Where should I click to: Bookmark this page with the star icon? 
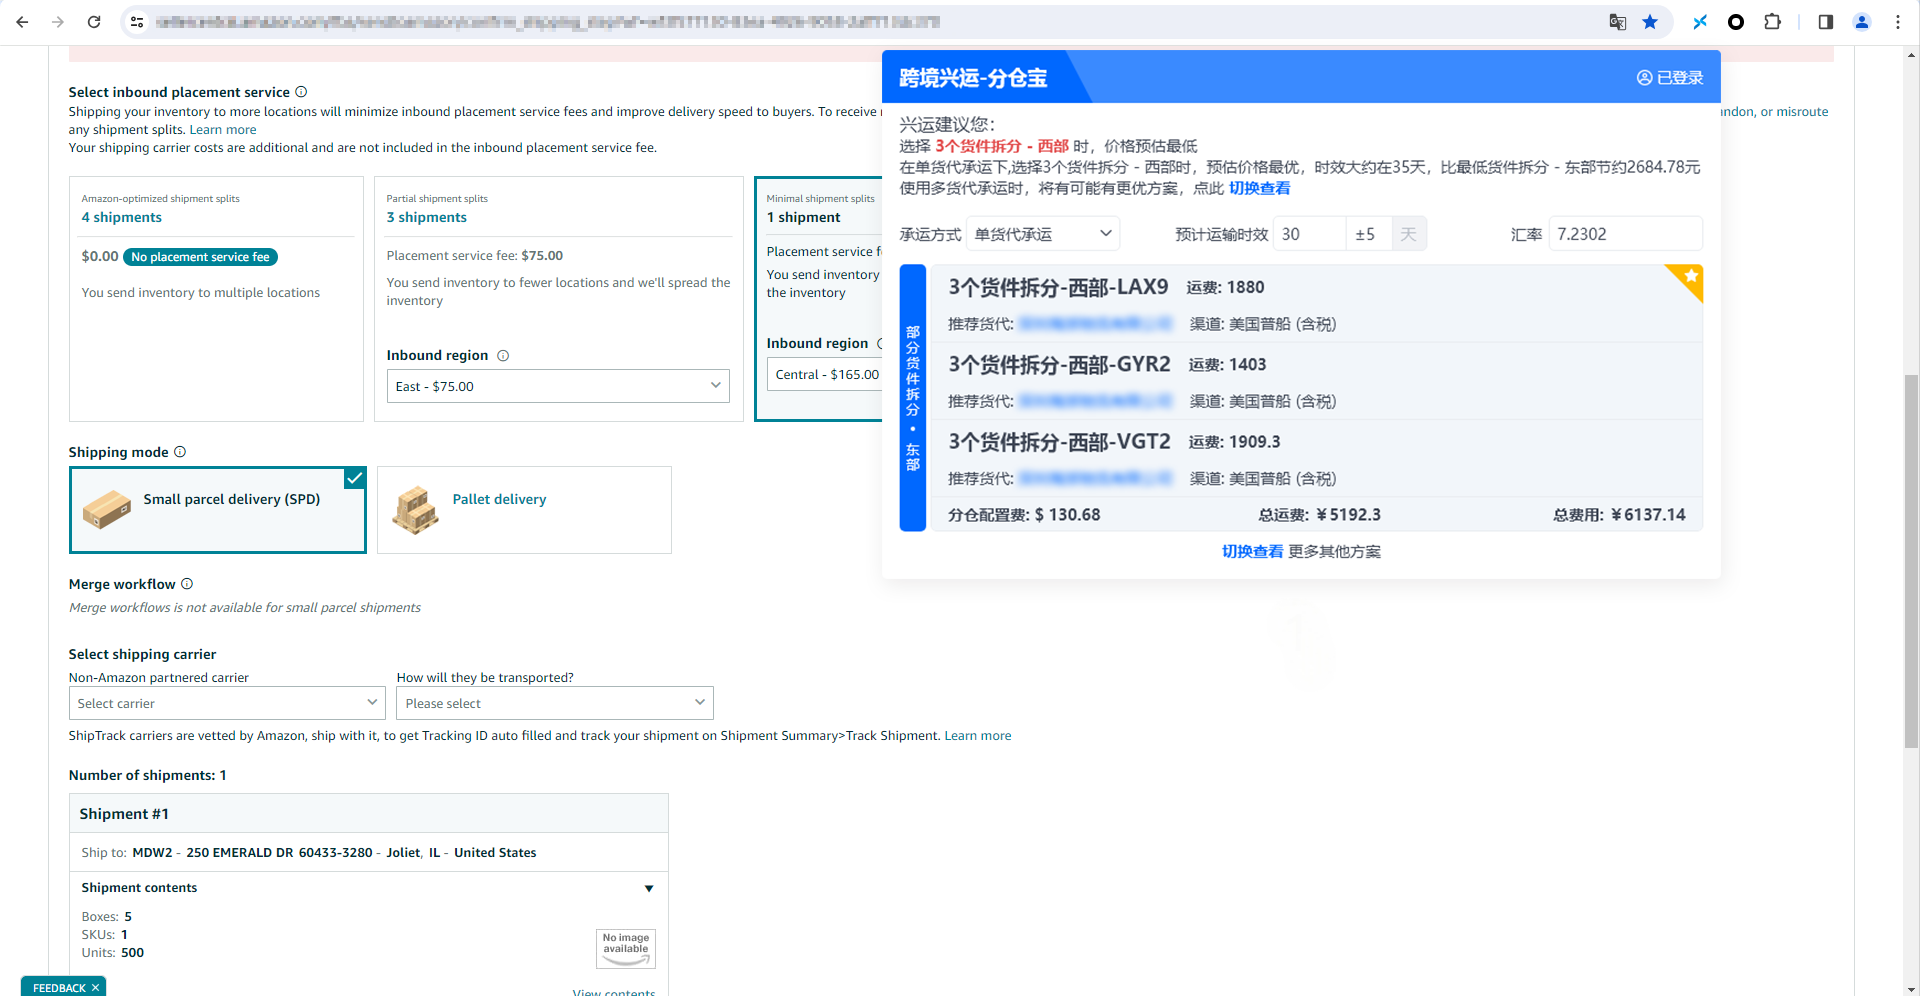[x=1650, y=22]
